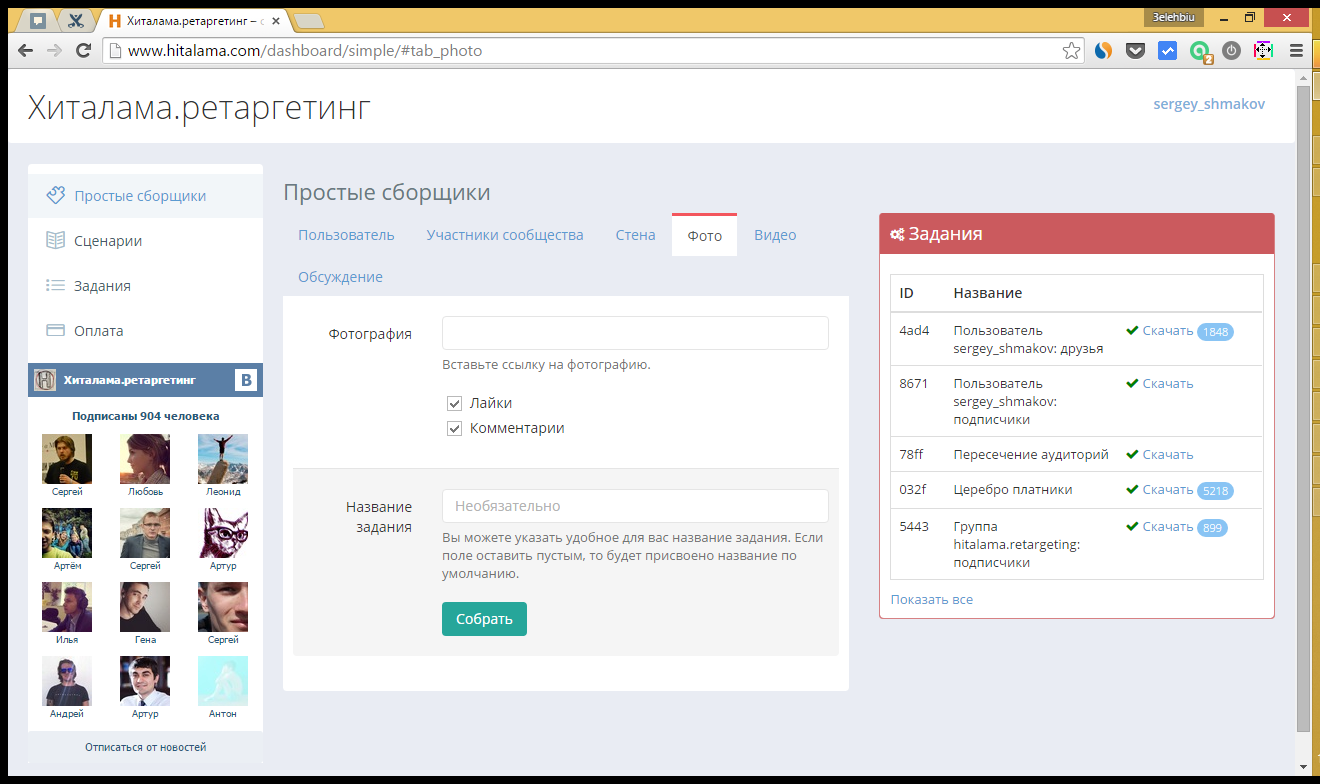
Task: Download task 8671 via Скачать
Action: [1168, 383]
